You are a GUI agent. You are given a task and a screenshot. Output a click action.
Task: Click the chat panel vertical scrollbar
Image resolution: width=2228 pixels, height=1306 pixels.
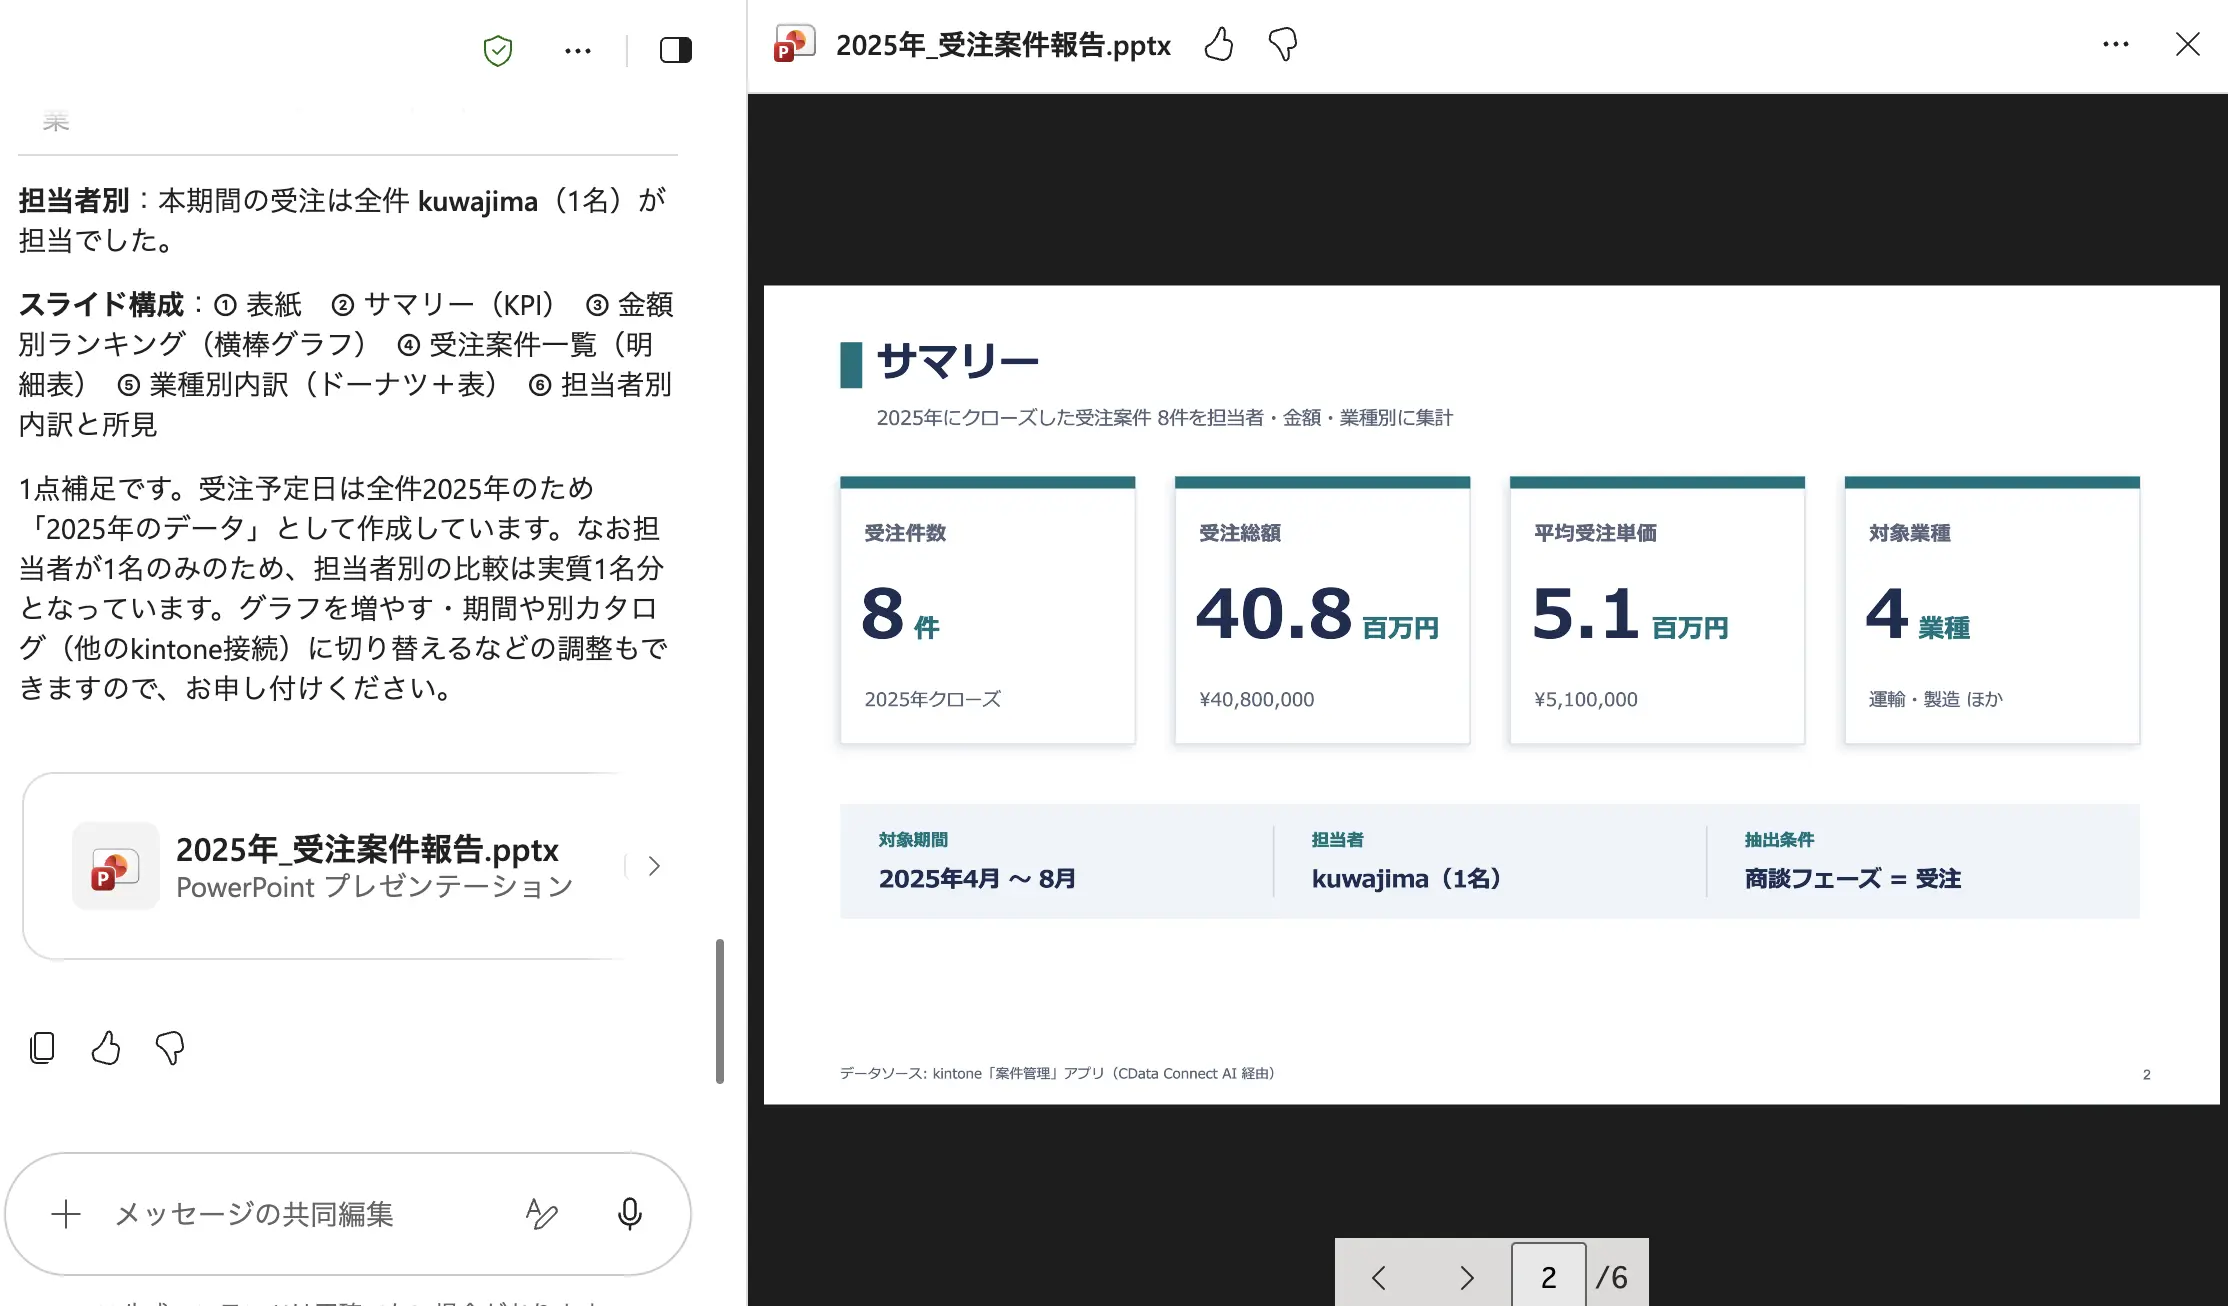tap(719, 1010)
